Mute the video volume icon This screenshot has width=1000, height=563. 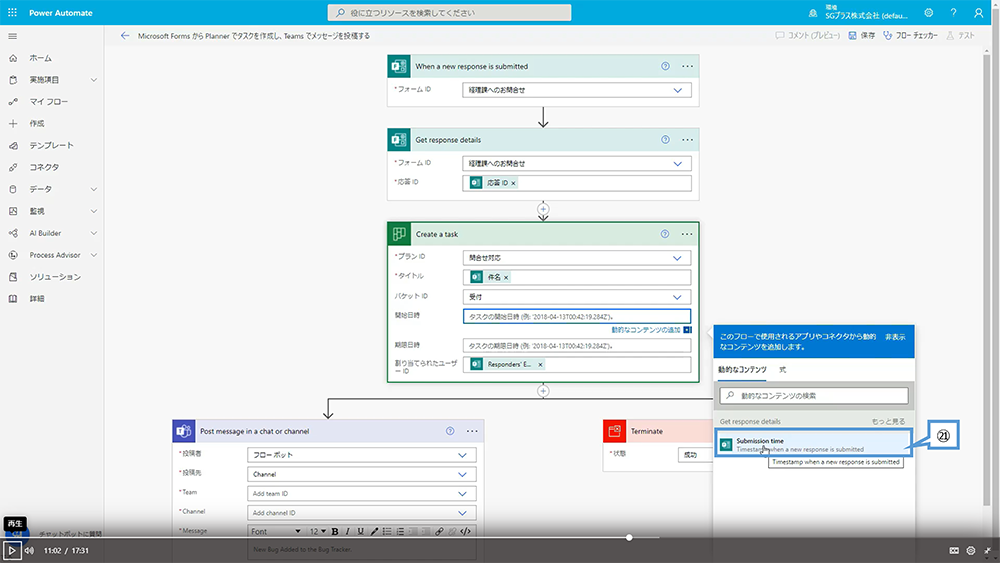point(29,550)
